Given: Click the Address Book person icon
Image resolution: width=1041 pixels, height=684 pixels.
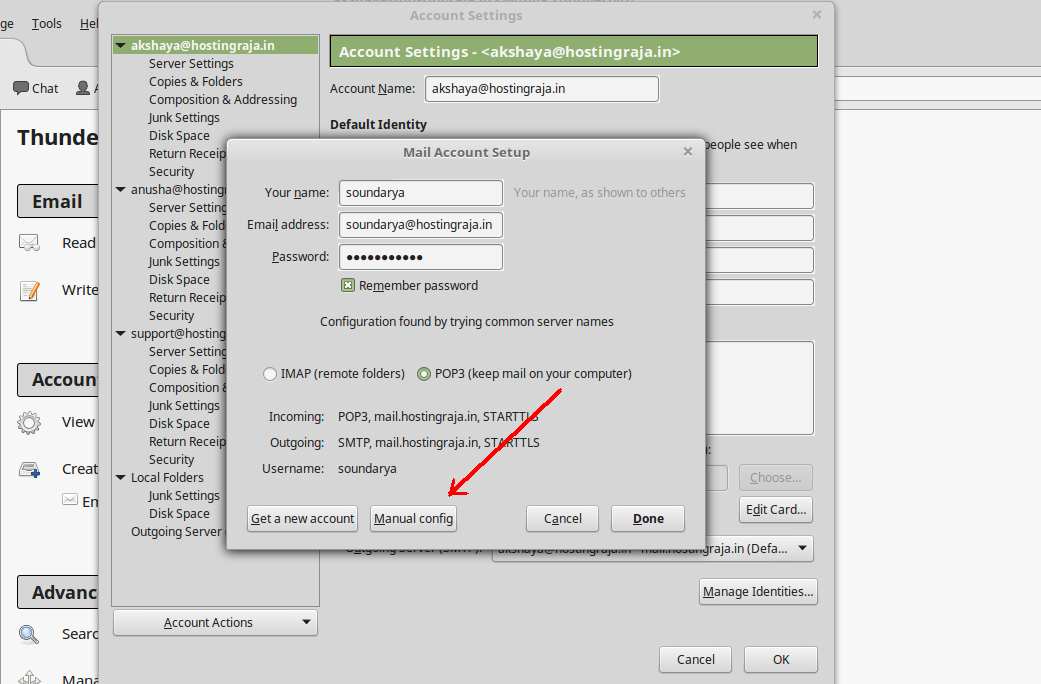Looking at the screenshot, I should tap(83, 88).
